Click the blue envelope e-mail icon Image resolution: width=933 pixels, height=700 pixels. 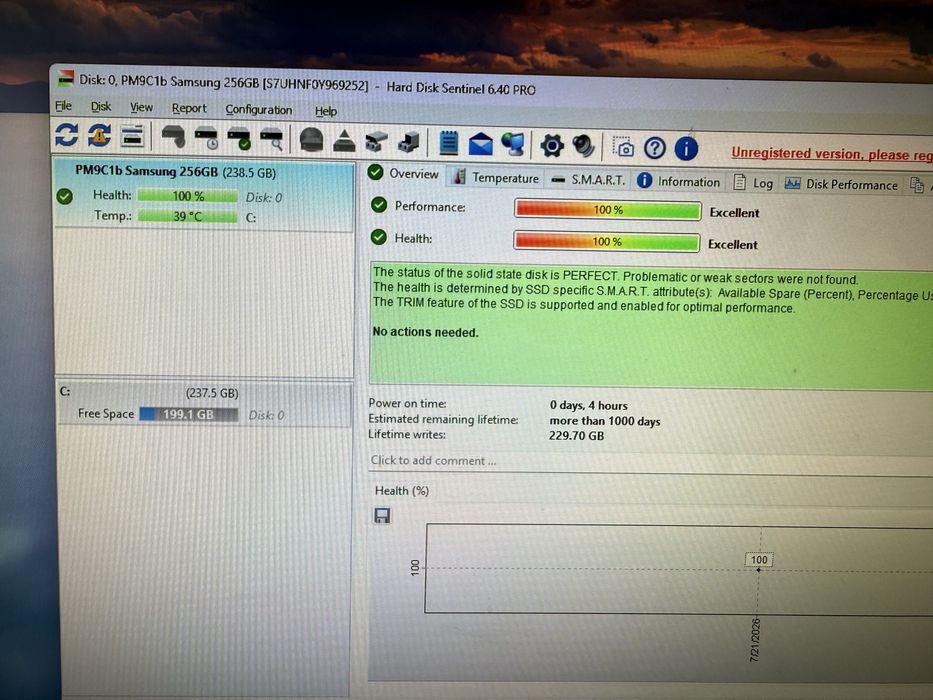point(481,144)
